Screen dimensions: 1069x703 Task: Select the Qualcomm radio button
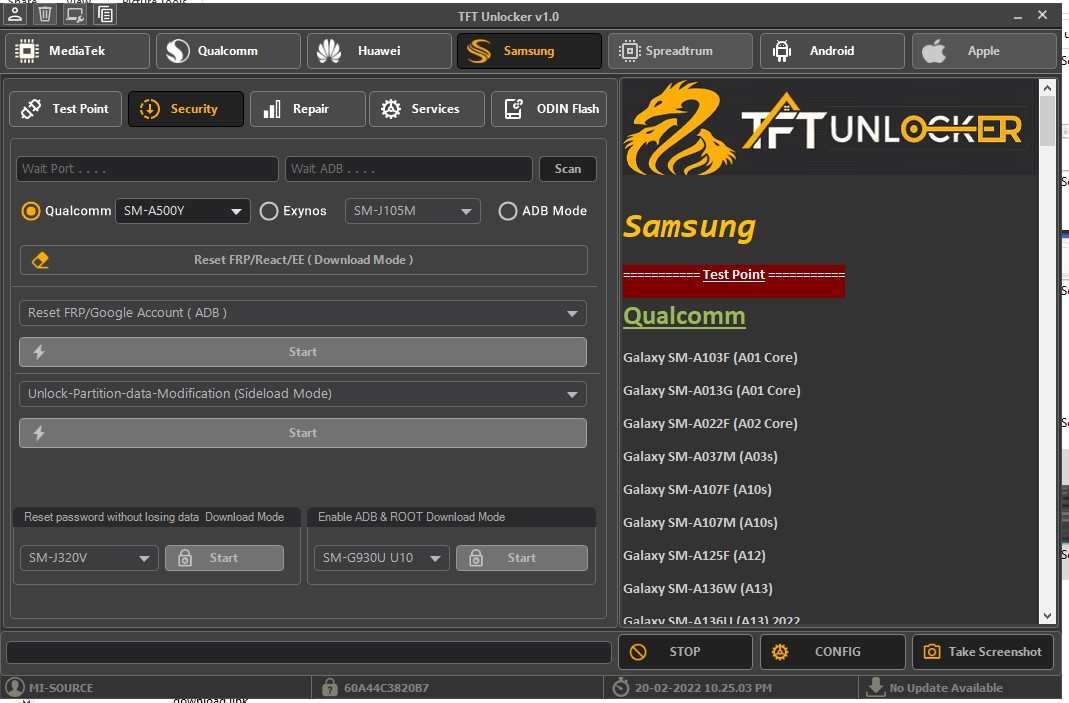click(31, 211)
